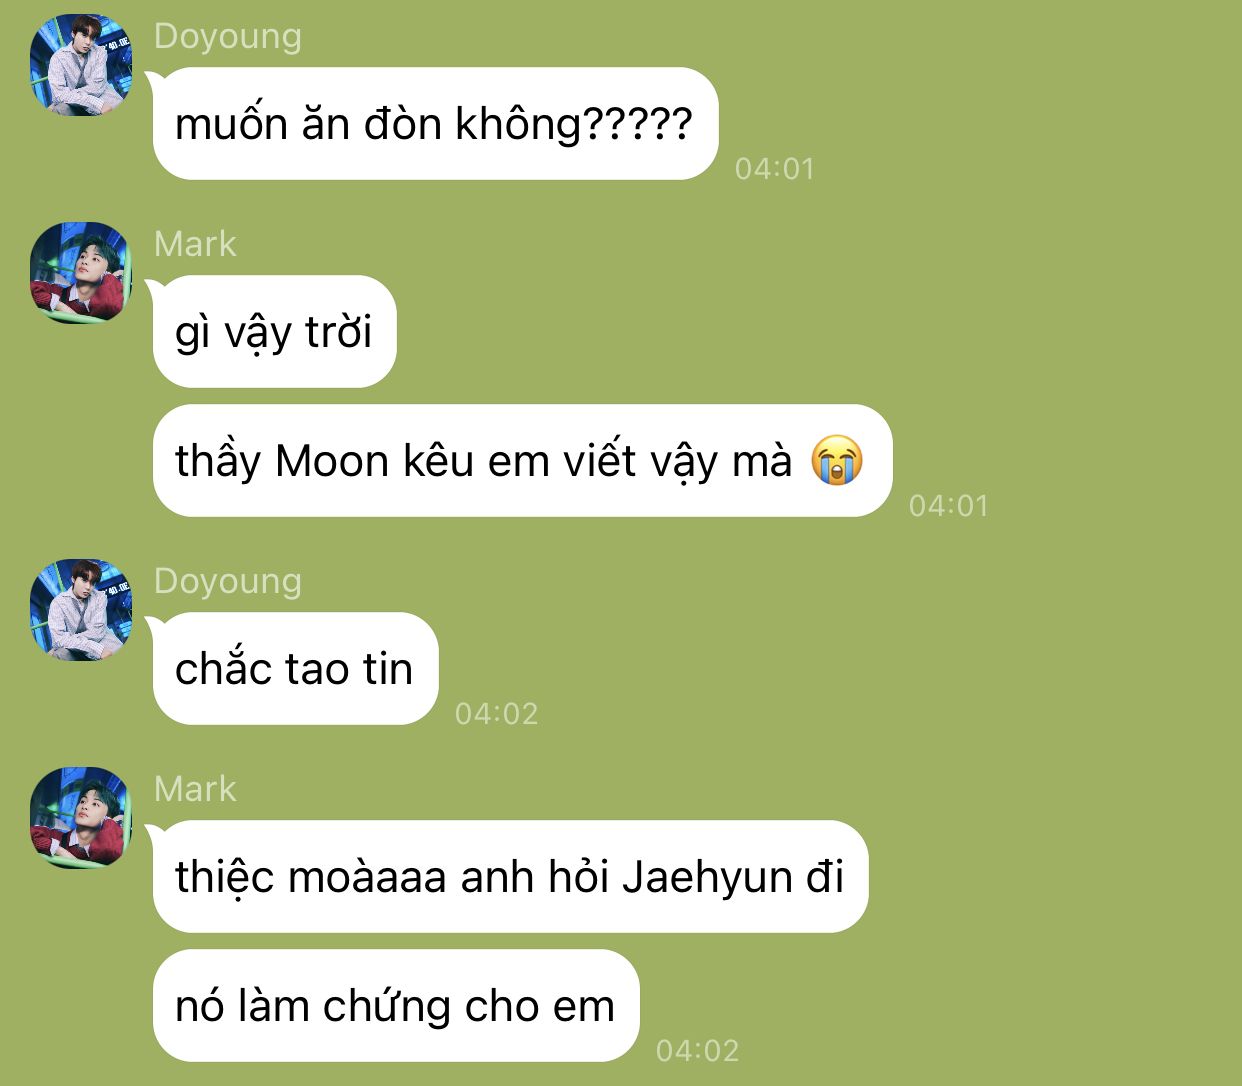Tap Mark's avatar above 'thiệc moàaaa' message
Screen dimensions: 1242x1086
pos(81,817)
